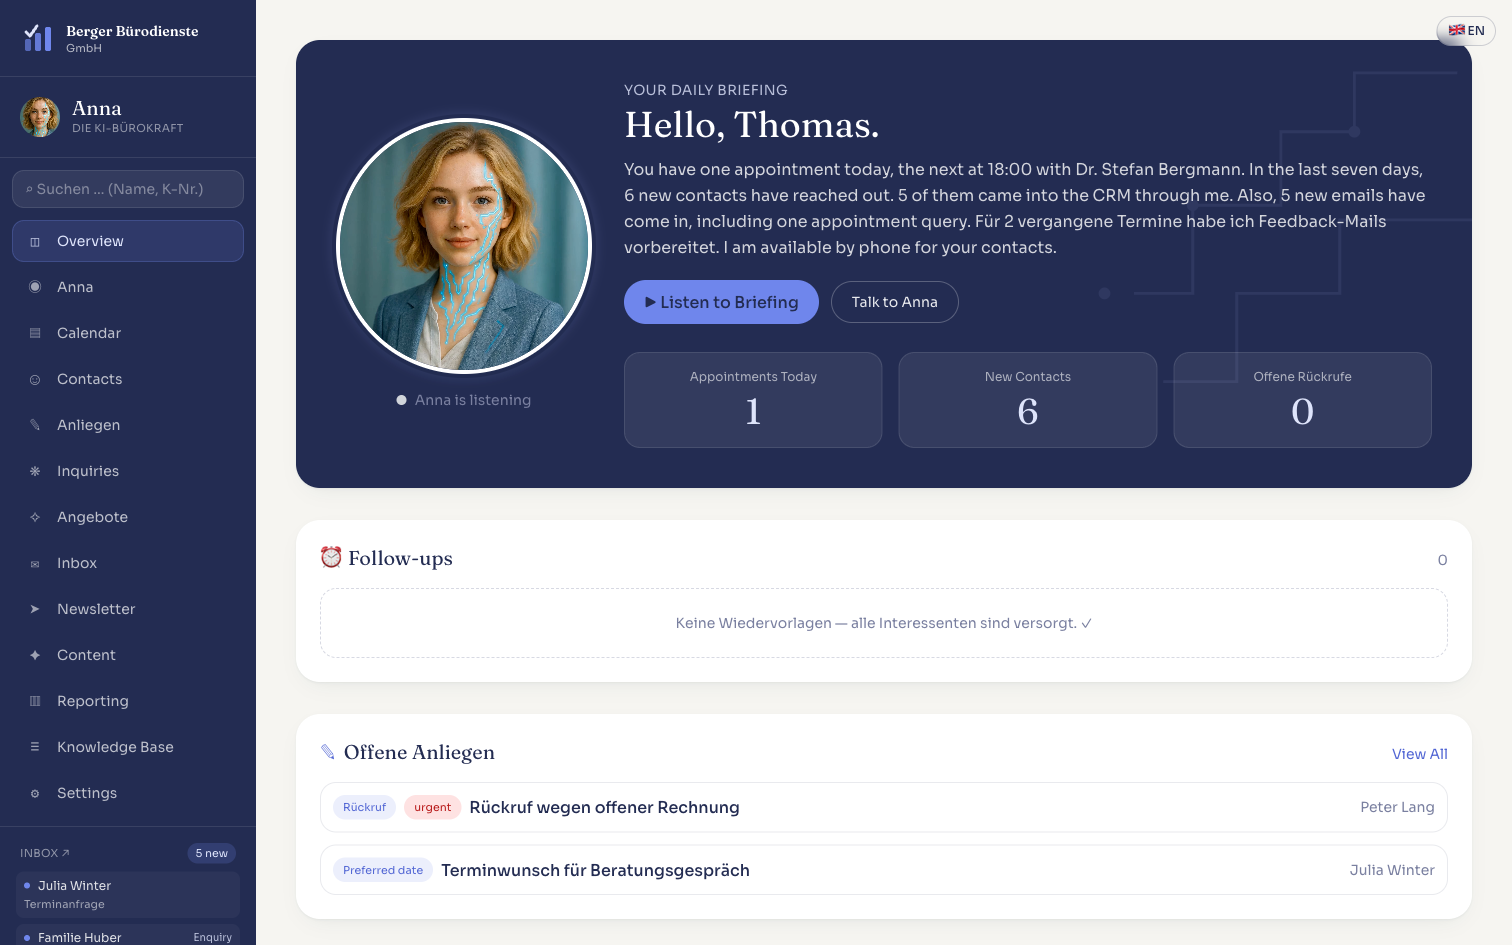Screen dimensions: 1512x945
Task: Open Rückruf wegen offener Rechnung entry
Action: [884, 807]
